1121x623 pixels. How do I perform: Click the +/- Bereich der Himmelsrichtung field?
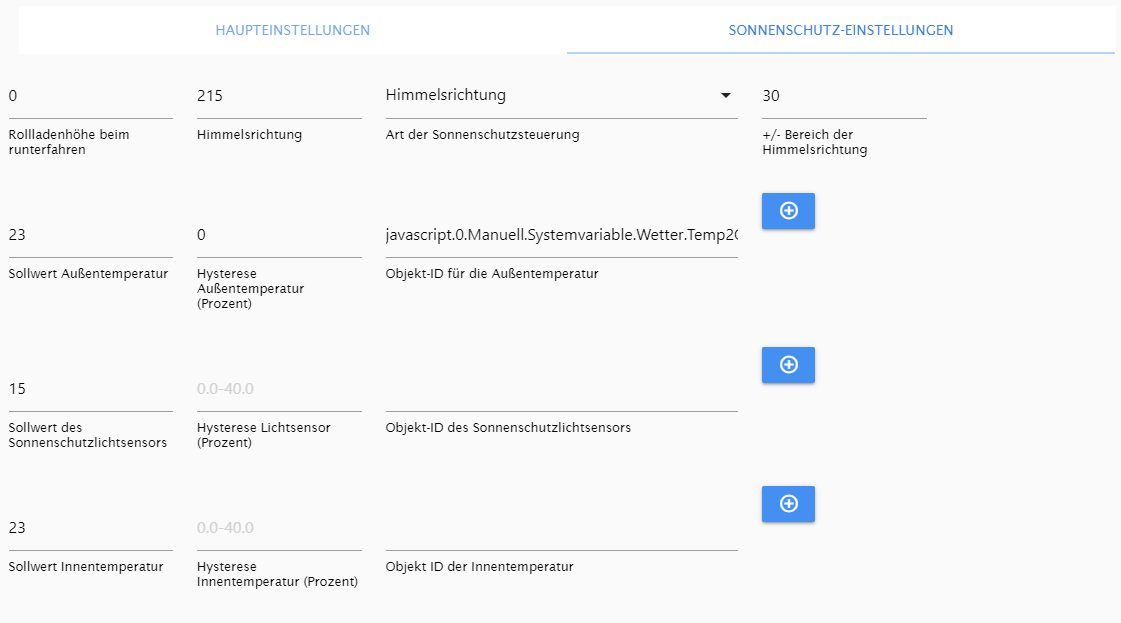pos(844,96)
